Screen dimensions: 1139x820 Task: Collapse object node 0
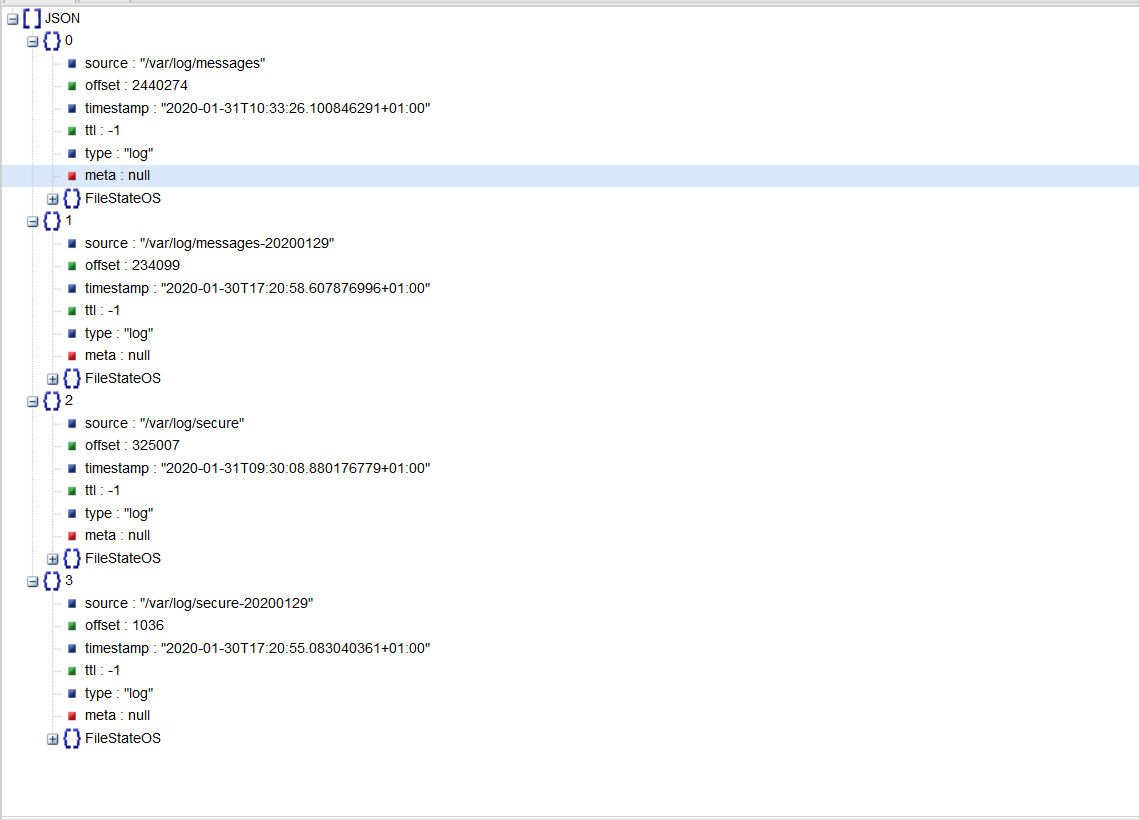[x=32, y=41]
